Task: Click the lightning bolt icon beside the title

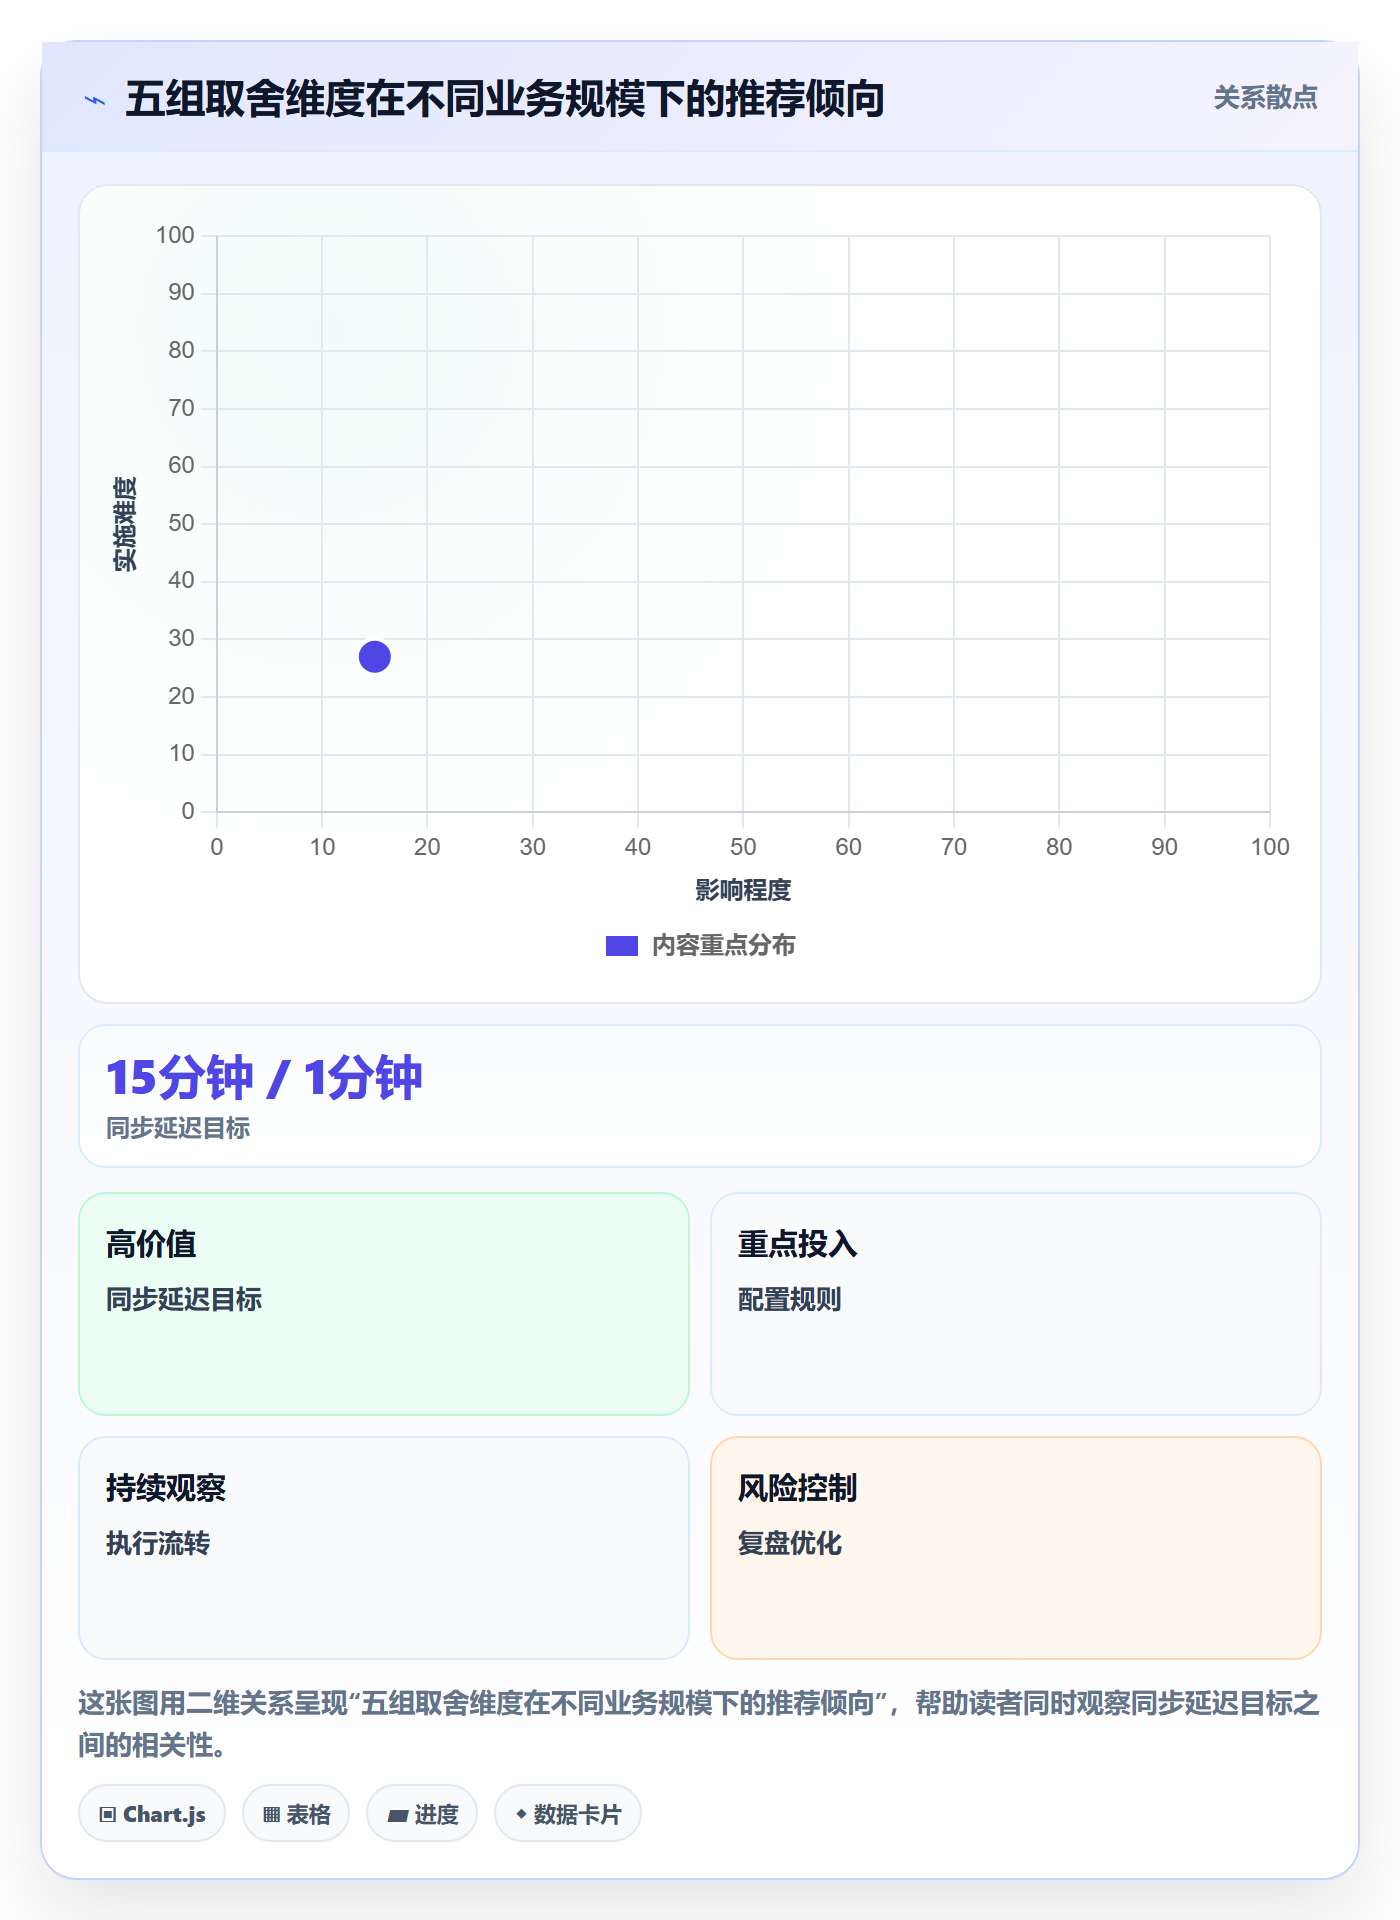Action: (95, 100)
